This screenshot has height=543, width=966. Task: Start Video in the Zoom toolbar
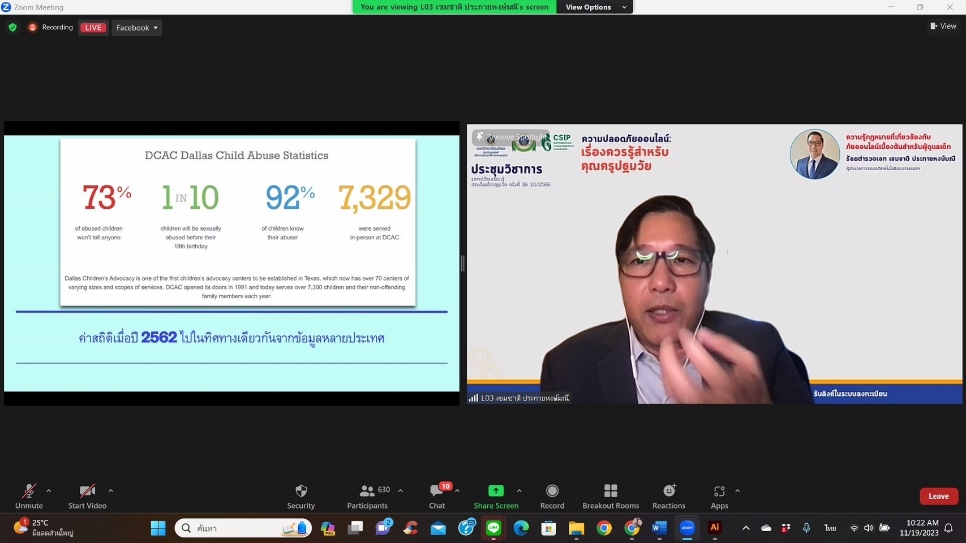click(x=87, y=496)
